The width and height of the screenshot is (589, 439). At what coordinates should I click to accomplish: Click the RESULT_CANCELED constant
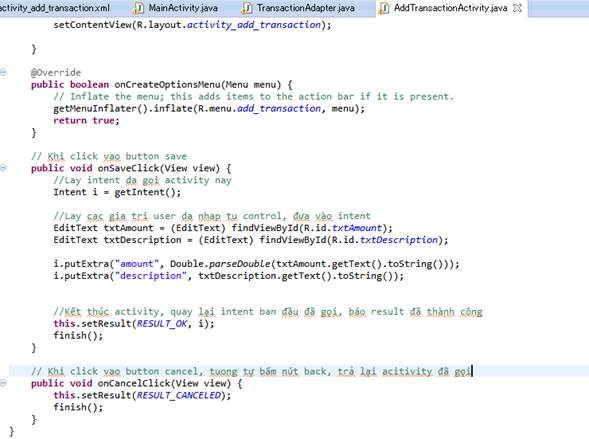[178, 395]
